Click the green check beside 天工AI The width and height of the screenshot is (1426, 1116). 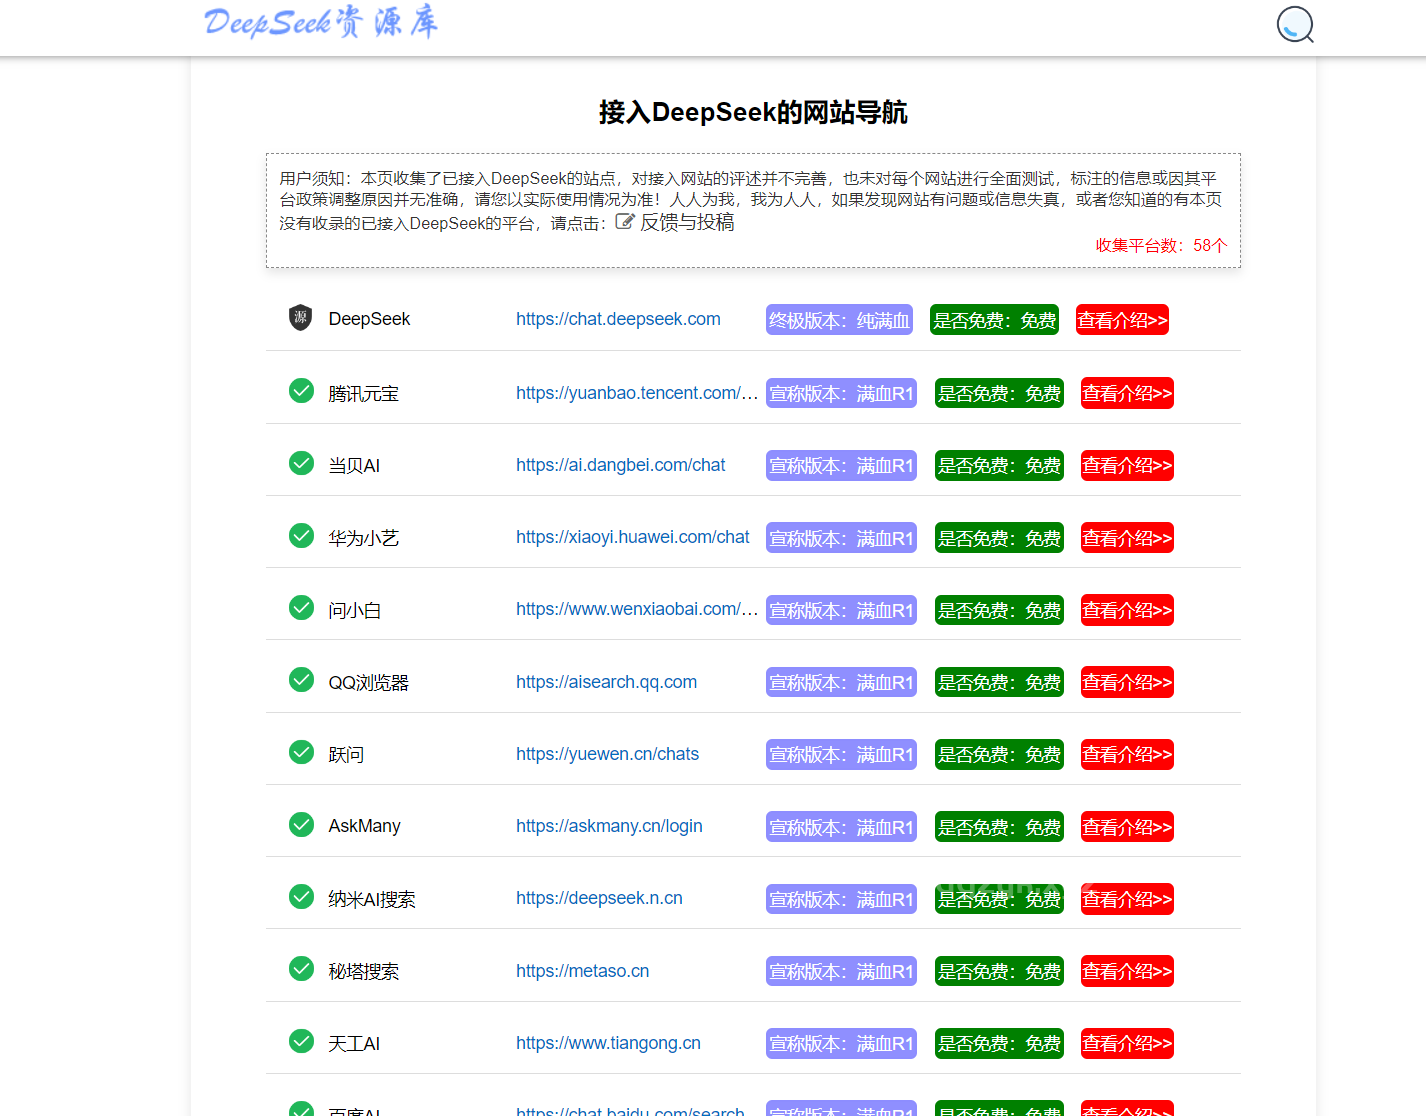(301, 1041)
